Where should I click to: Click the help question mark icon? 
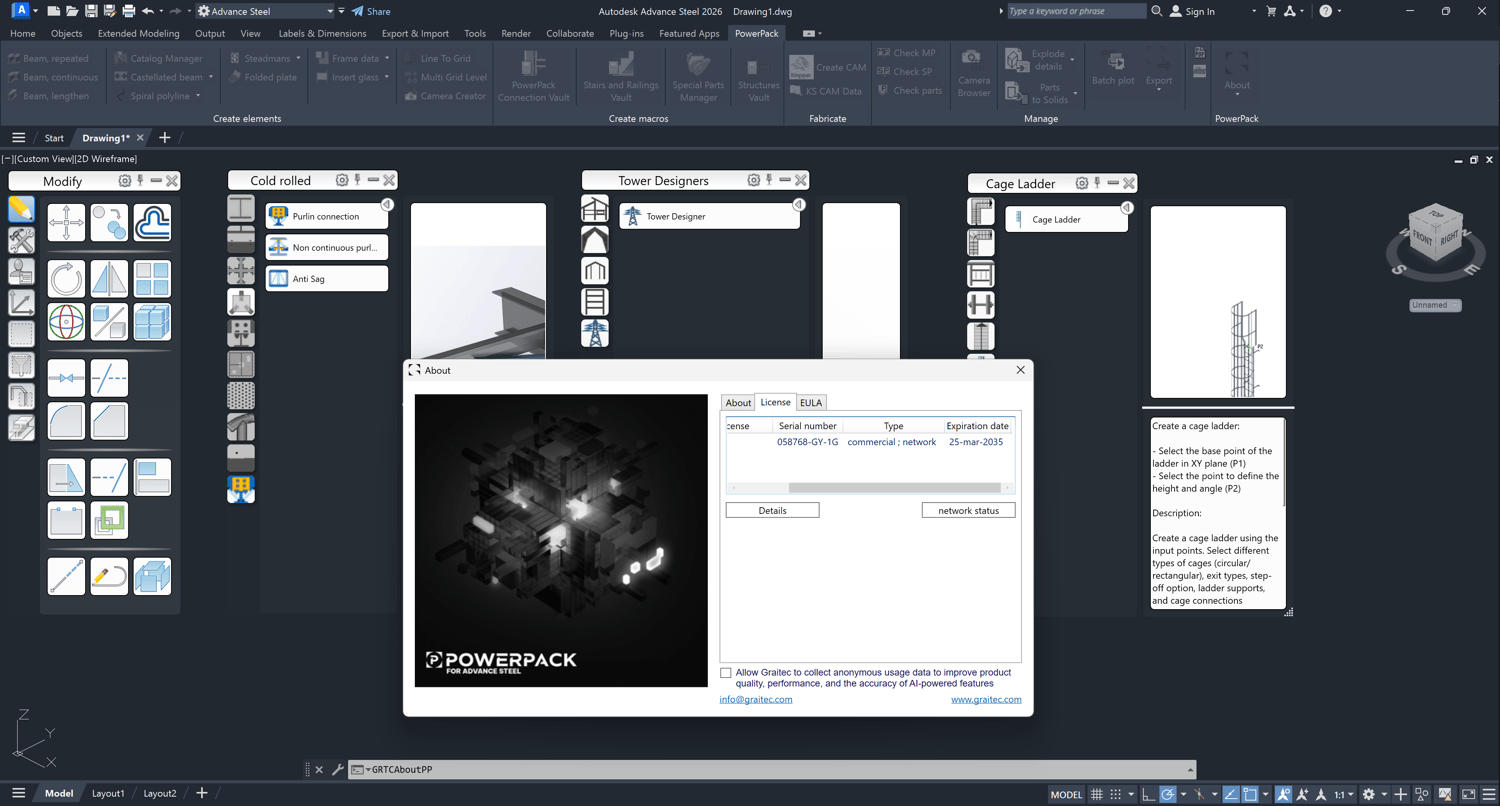coord(1326,11)
